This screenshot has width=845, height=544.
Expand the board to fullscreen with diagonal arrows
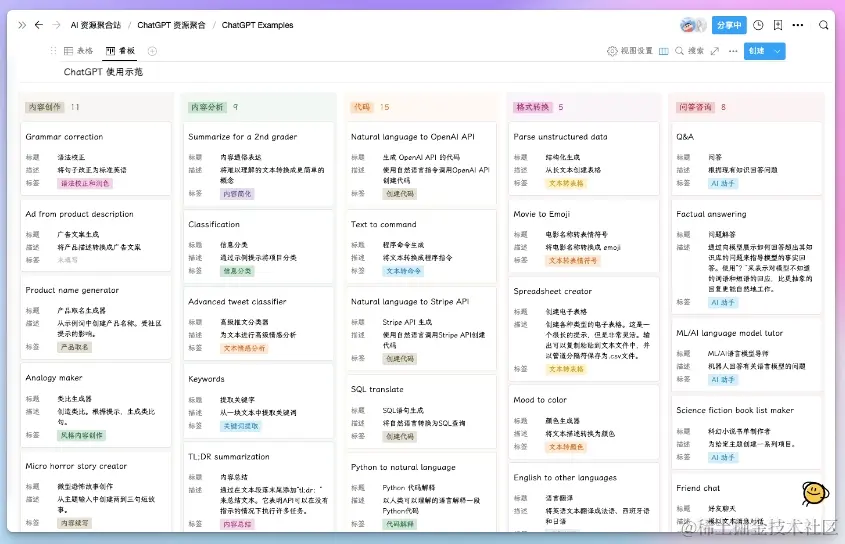point(715,51)
